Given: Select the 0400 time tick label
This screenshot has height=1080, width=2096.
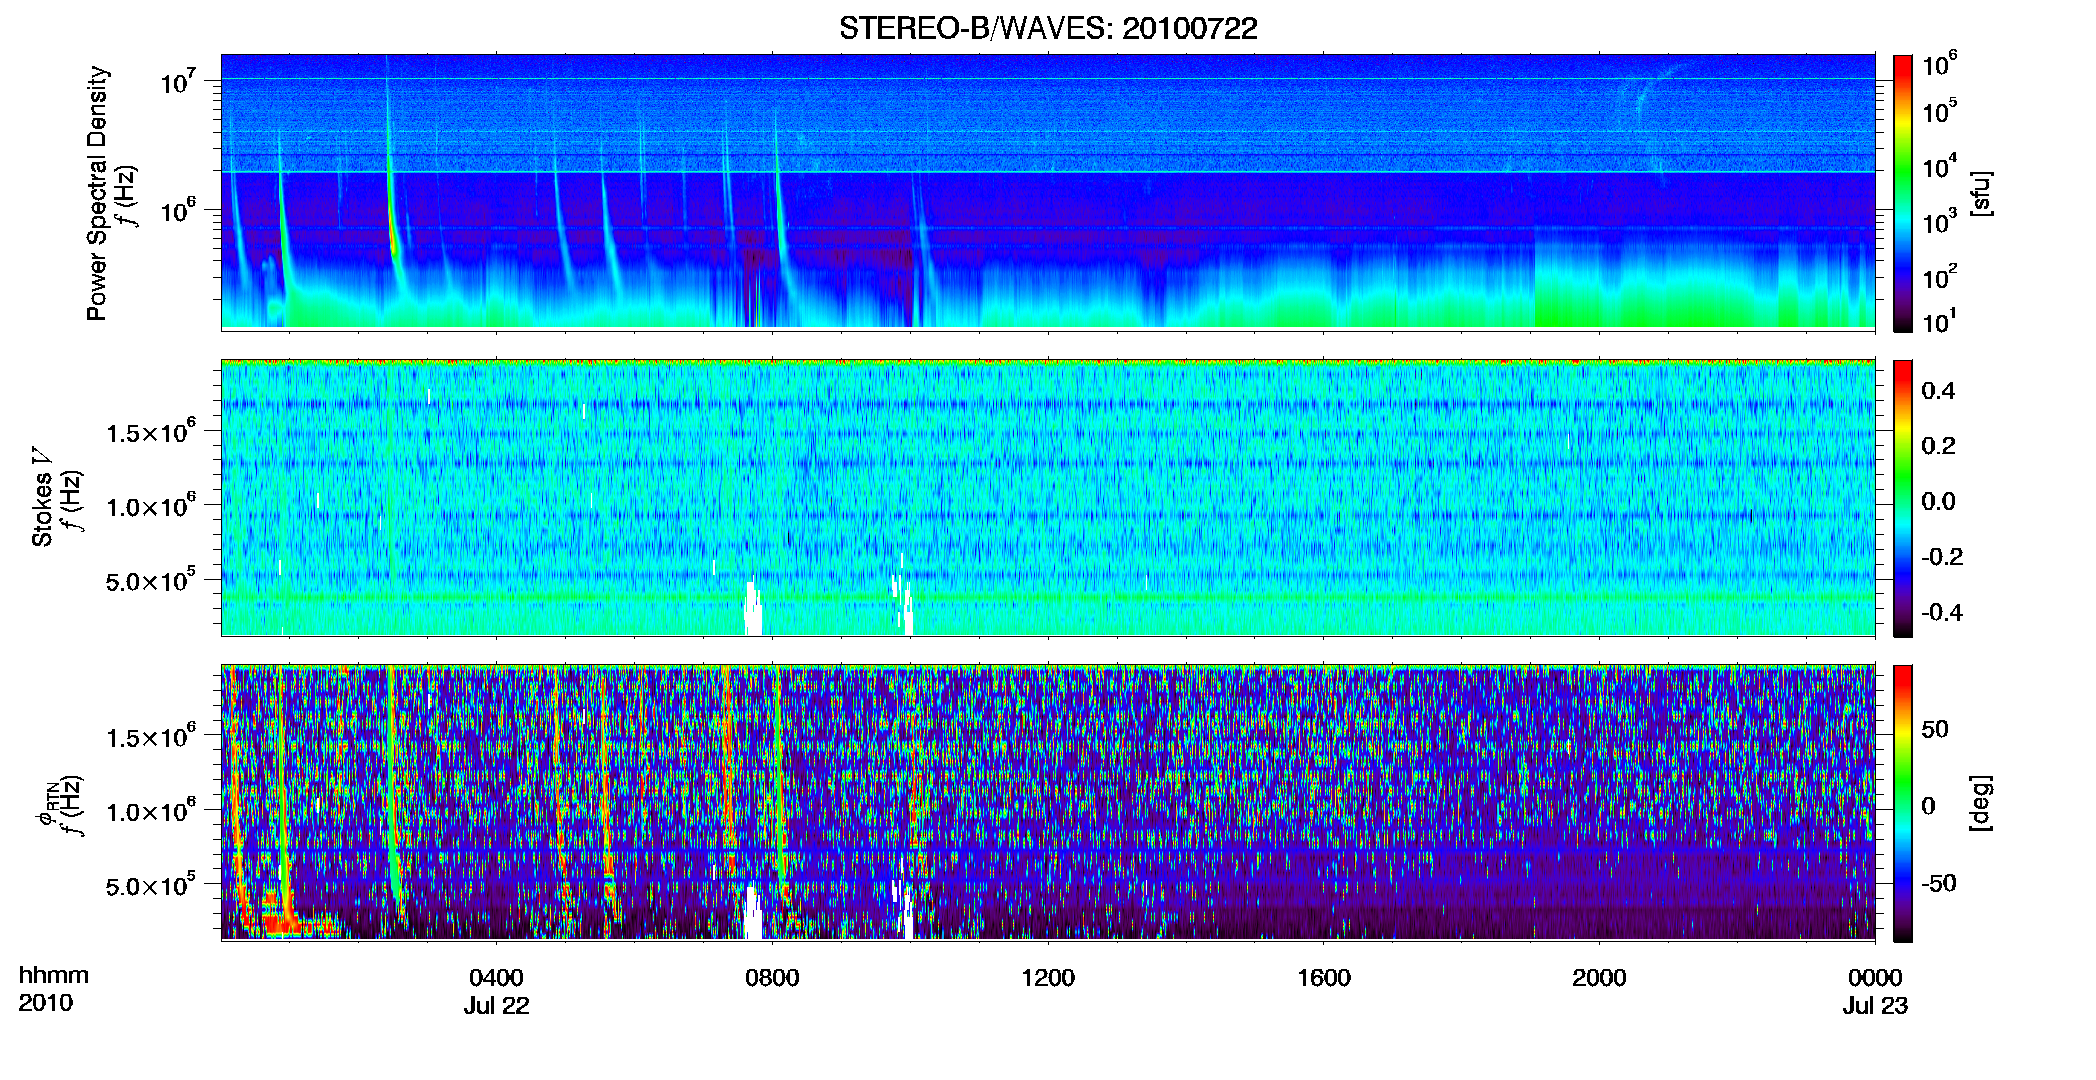Looking at the screenshot, I should (496, 978).
